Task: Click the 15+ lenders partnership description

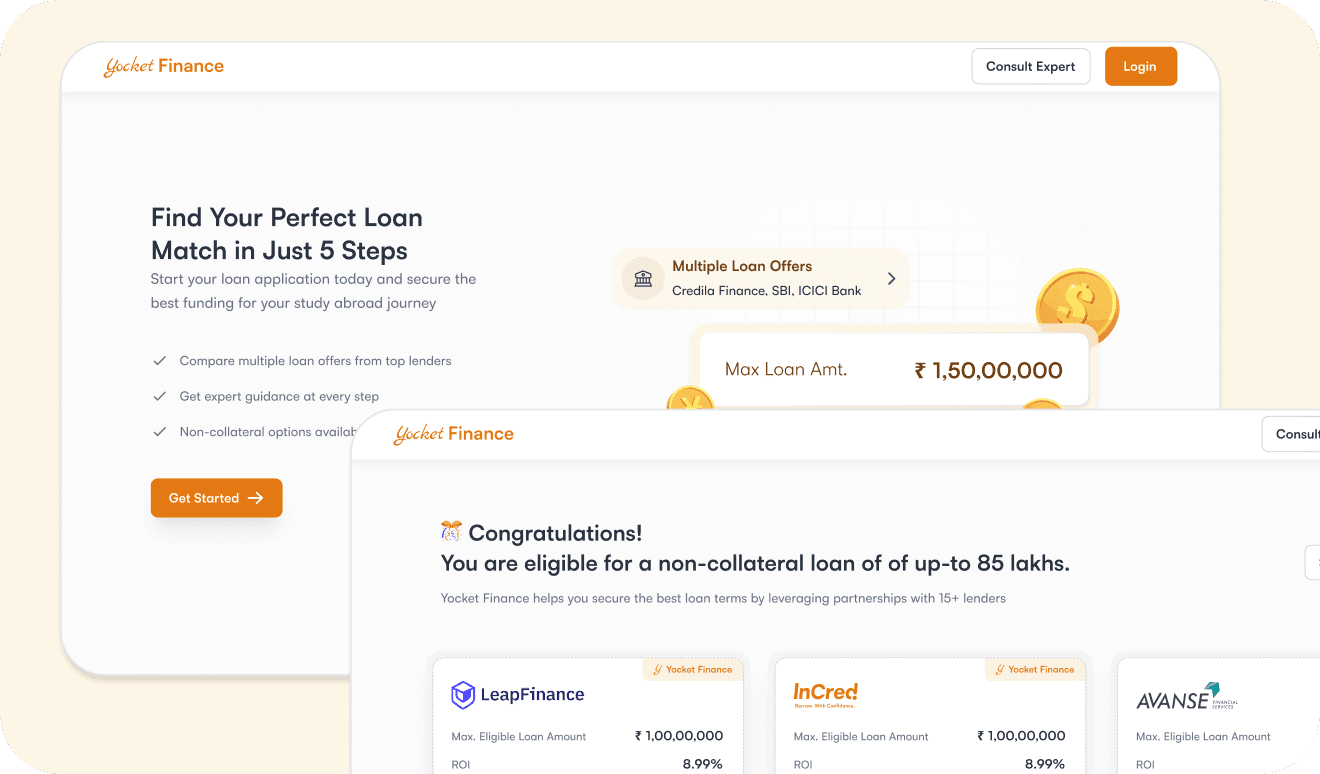Action: click(x=723, y=599)
